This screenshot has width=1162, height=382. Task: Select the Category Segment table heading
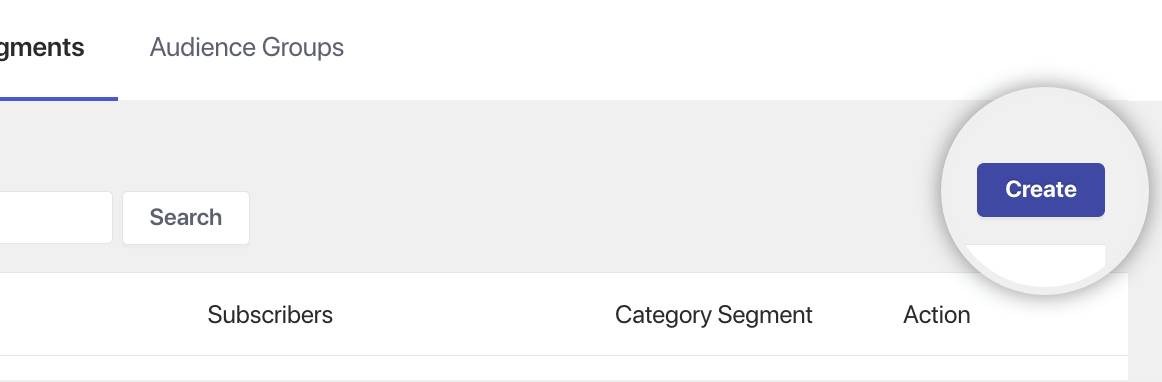point(714,315)
